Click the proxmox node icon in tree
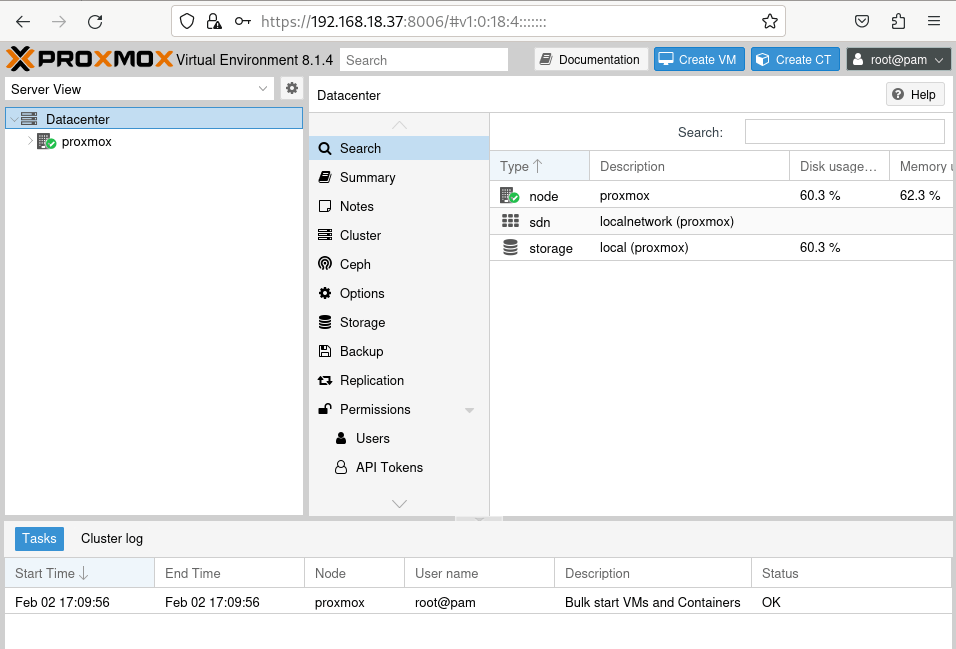956x649 pixels. [x=46, y=142]
